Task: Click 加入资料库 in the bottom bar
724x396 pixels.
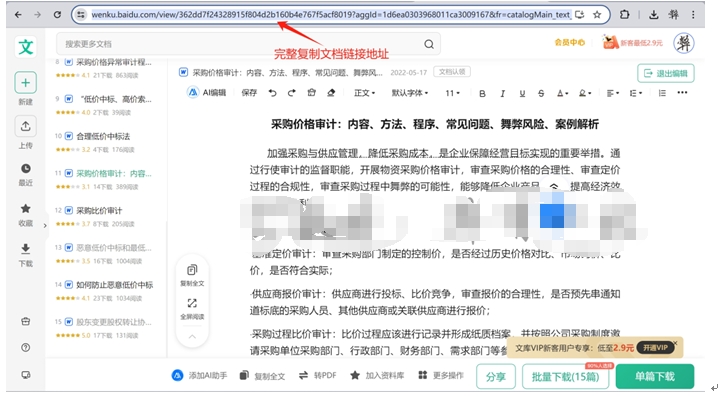Action: coord(377,376)
